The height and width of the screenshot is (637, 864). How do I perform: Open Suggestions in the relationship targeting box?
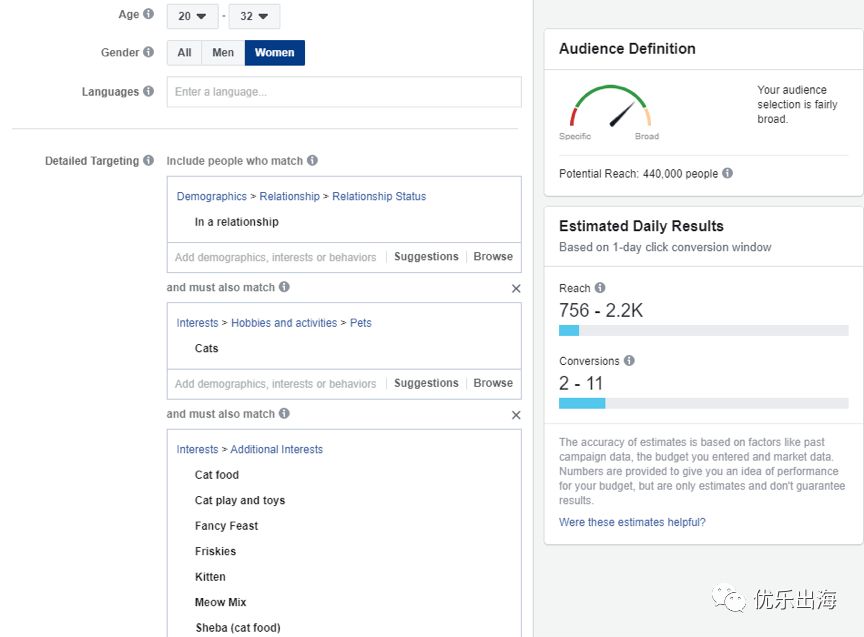point(426,257)
